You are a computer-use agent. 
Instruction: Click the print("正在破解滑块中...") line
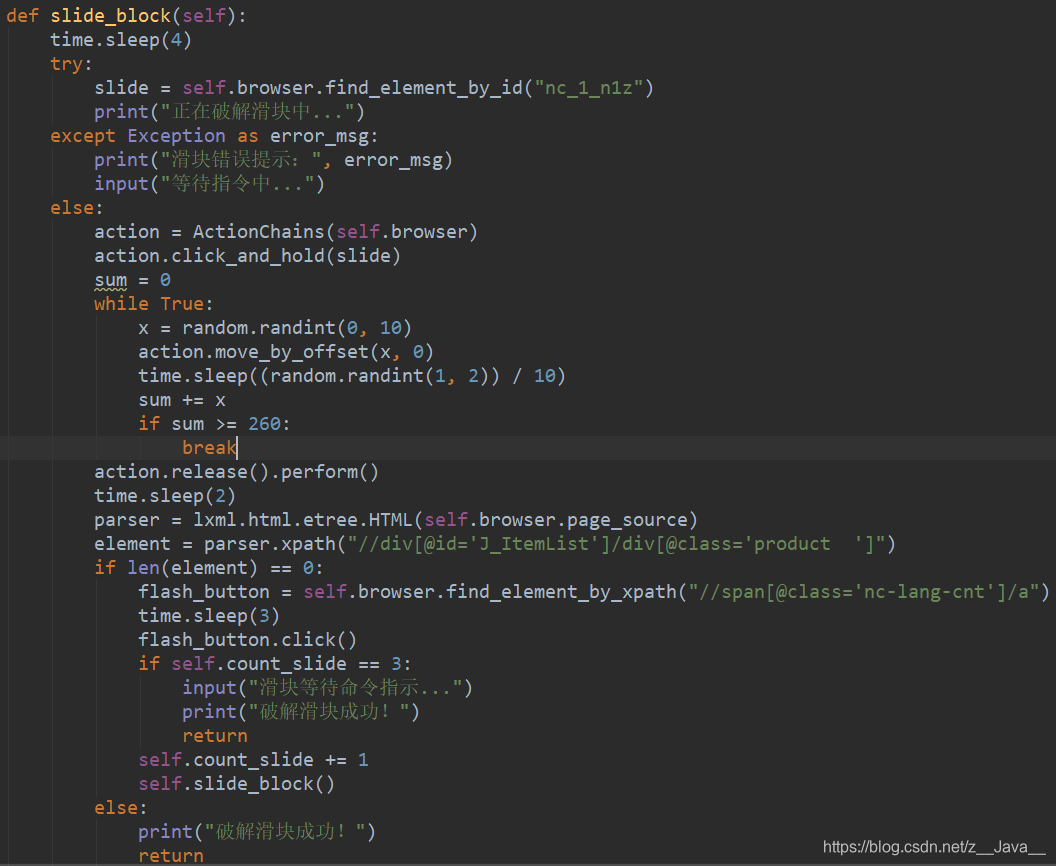point(230,112)
